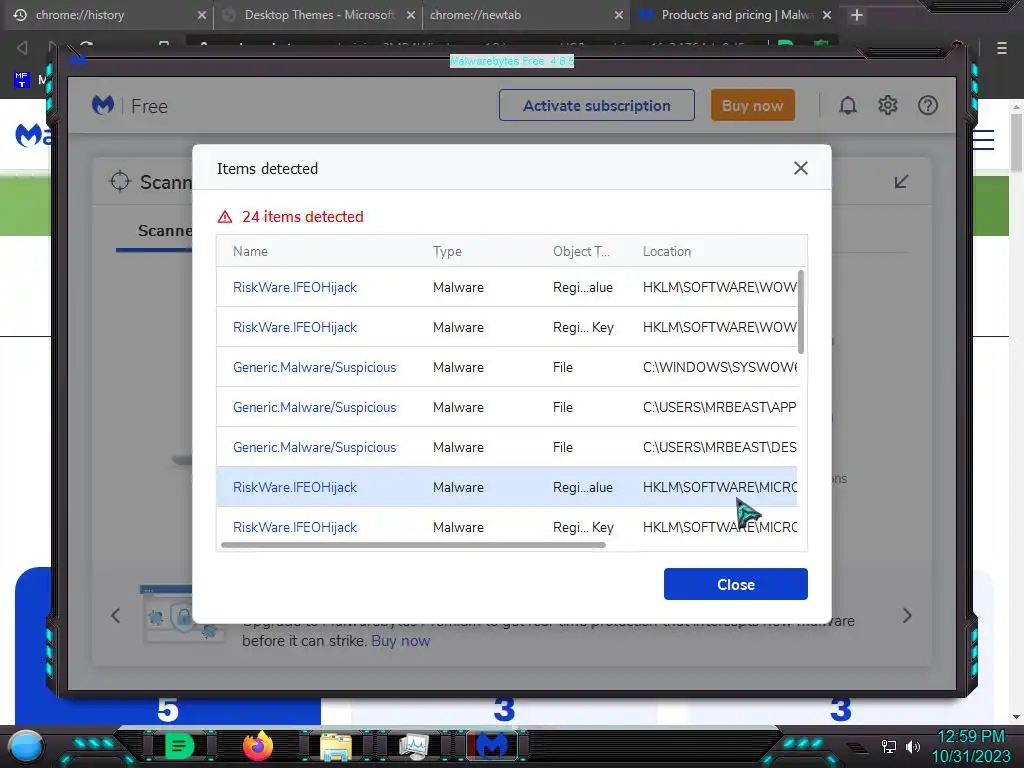Click the network tray icon
The width and height of the screenshot is (1024, 768).
pyautogui.click(x=889, y=746)
